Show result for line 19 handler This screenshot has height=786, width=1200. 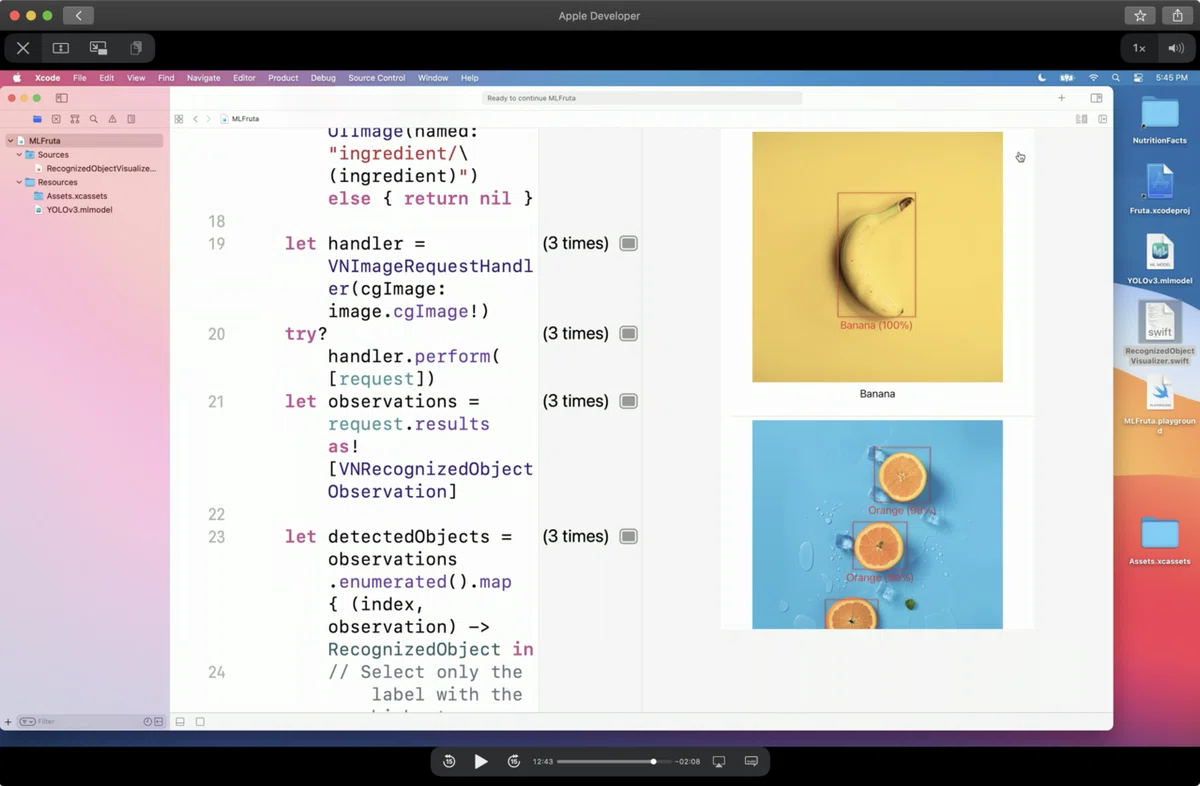click(628, 243)
